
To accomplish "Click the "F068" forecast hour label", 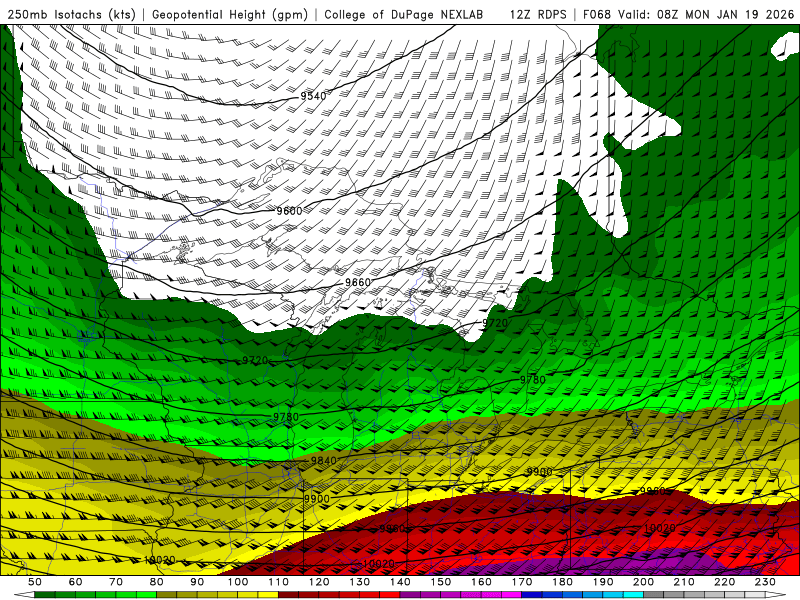I will click(x=596, y=15).
